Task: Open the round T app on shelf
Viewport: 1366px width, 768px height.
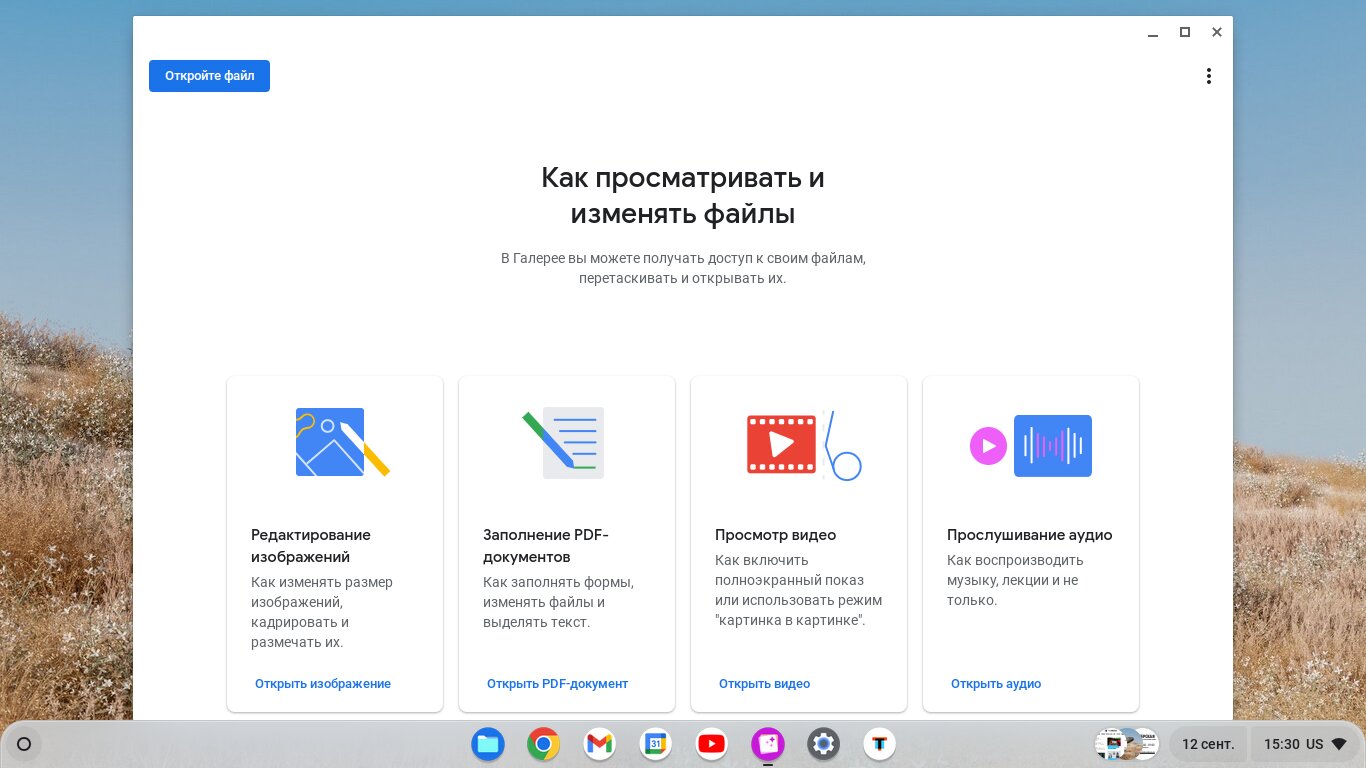Action: click(x=880, y=744)
